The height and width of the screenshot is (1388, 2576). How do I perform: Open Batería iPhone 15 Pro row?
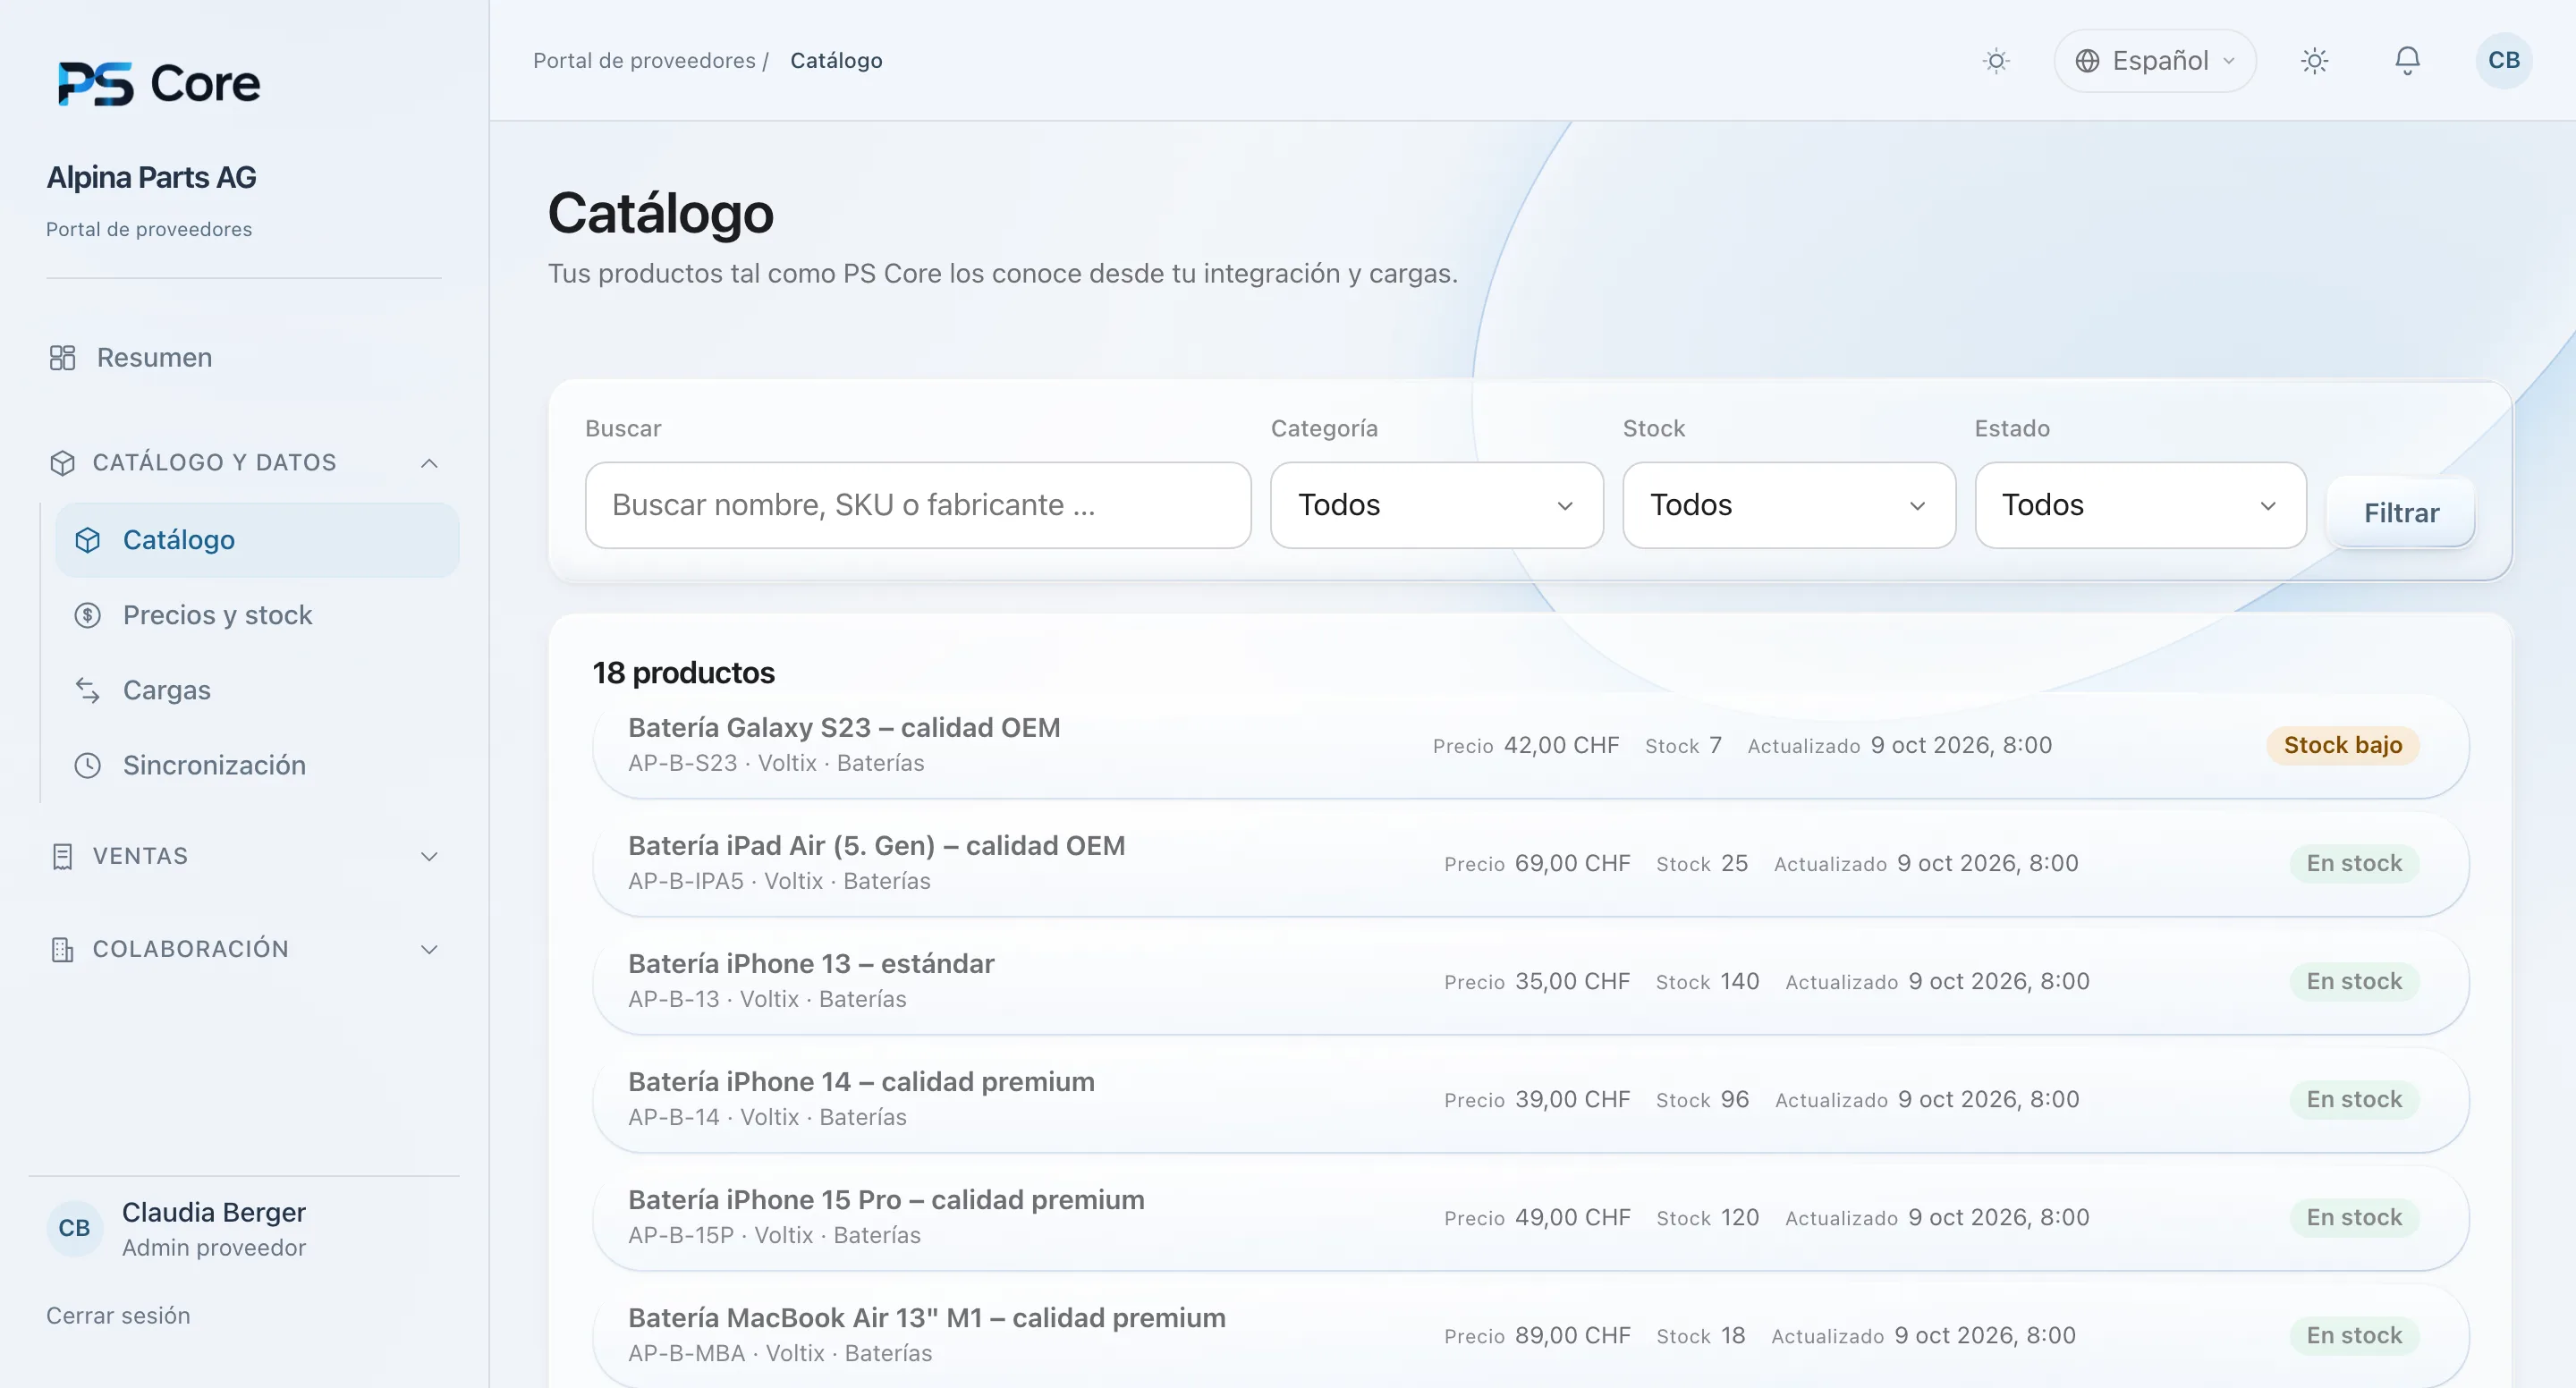(x=1530, y=1218)
